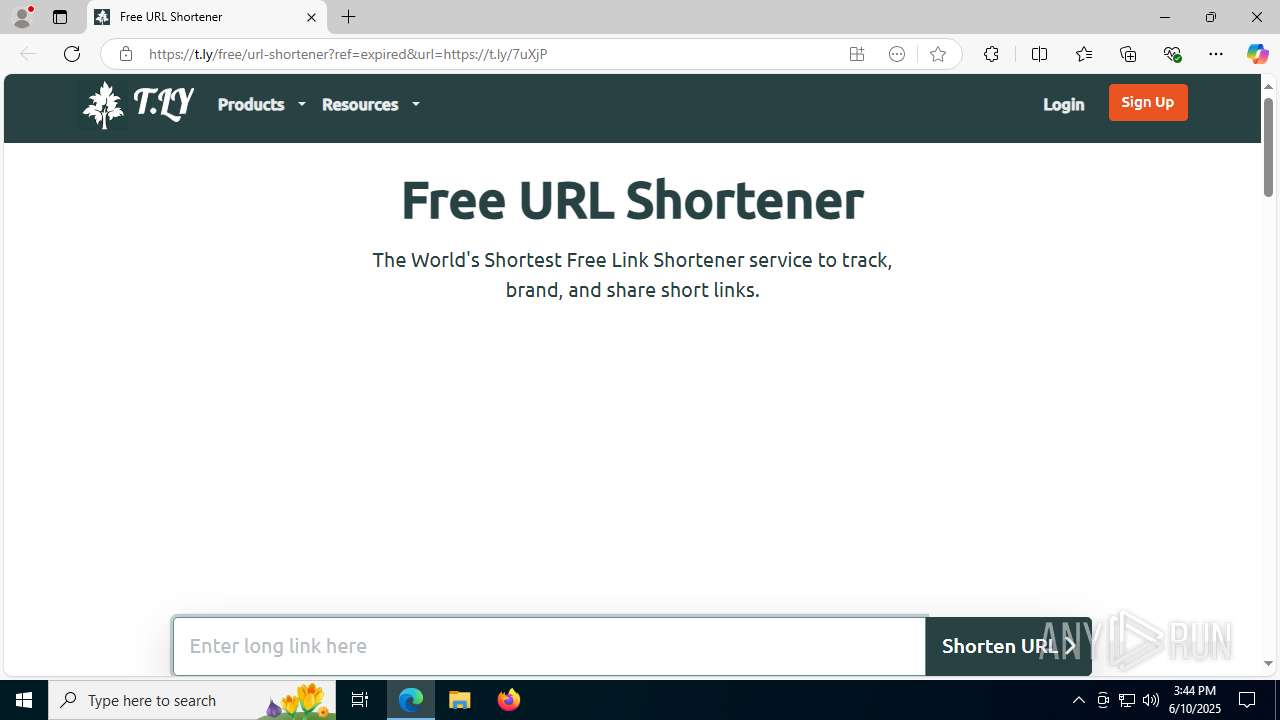
Task: Open Task View
Action: click(360, 700)
